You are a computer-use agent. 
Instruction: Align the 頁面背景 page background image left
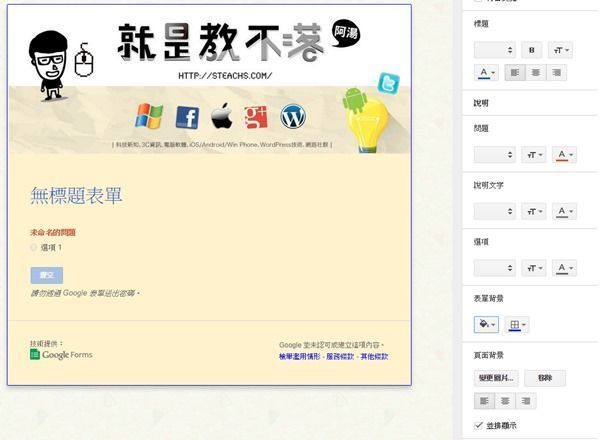pos(484,401)
